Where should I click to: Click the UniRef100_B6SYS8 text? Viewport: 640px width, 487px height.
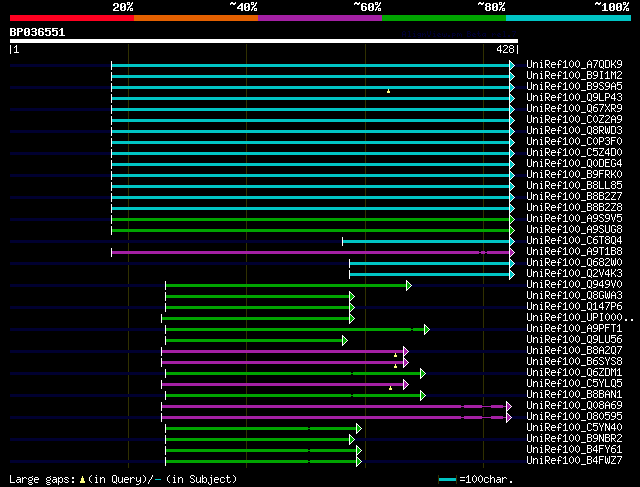point(574,362)
